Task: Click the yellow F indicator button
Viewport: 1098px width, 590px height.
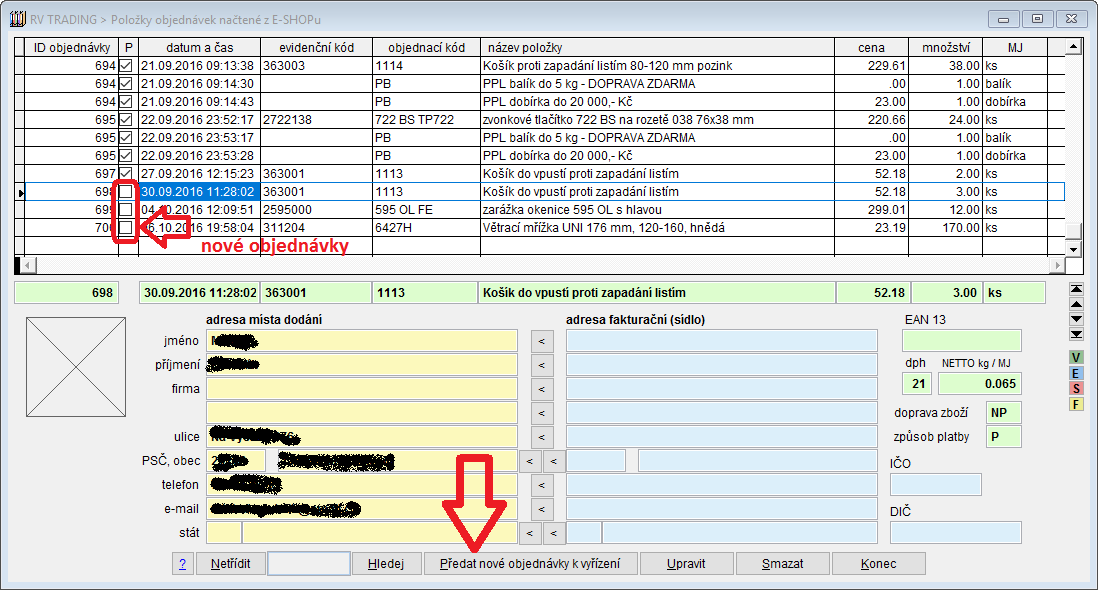Action: (1076, 404)
